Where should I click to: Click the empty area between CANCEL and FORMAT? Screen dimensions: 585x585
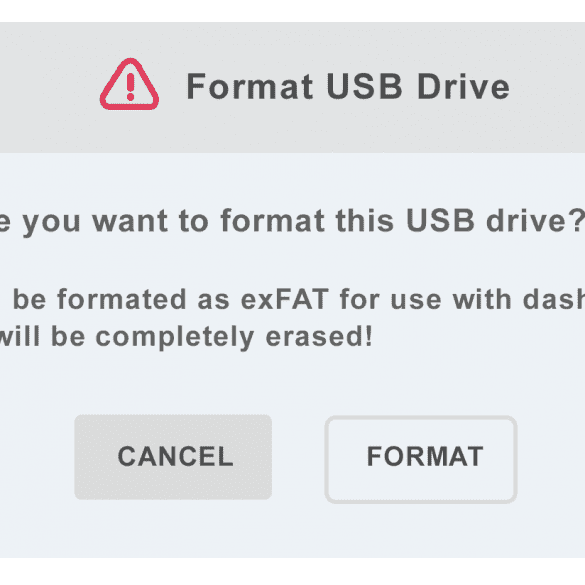(298, 457)
